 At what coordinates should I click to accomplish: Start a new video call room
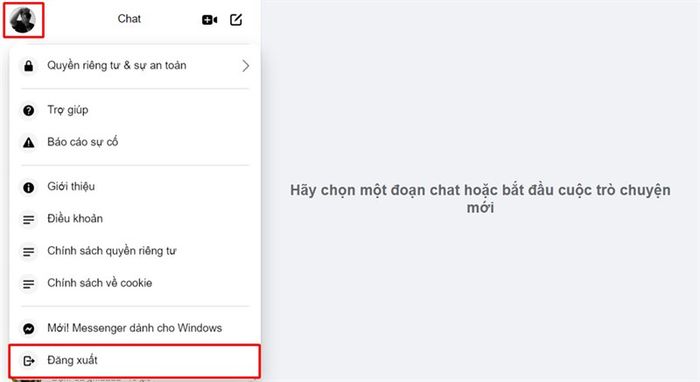click(x=209, y=20)
